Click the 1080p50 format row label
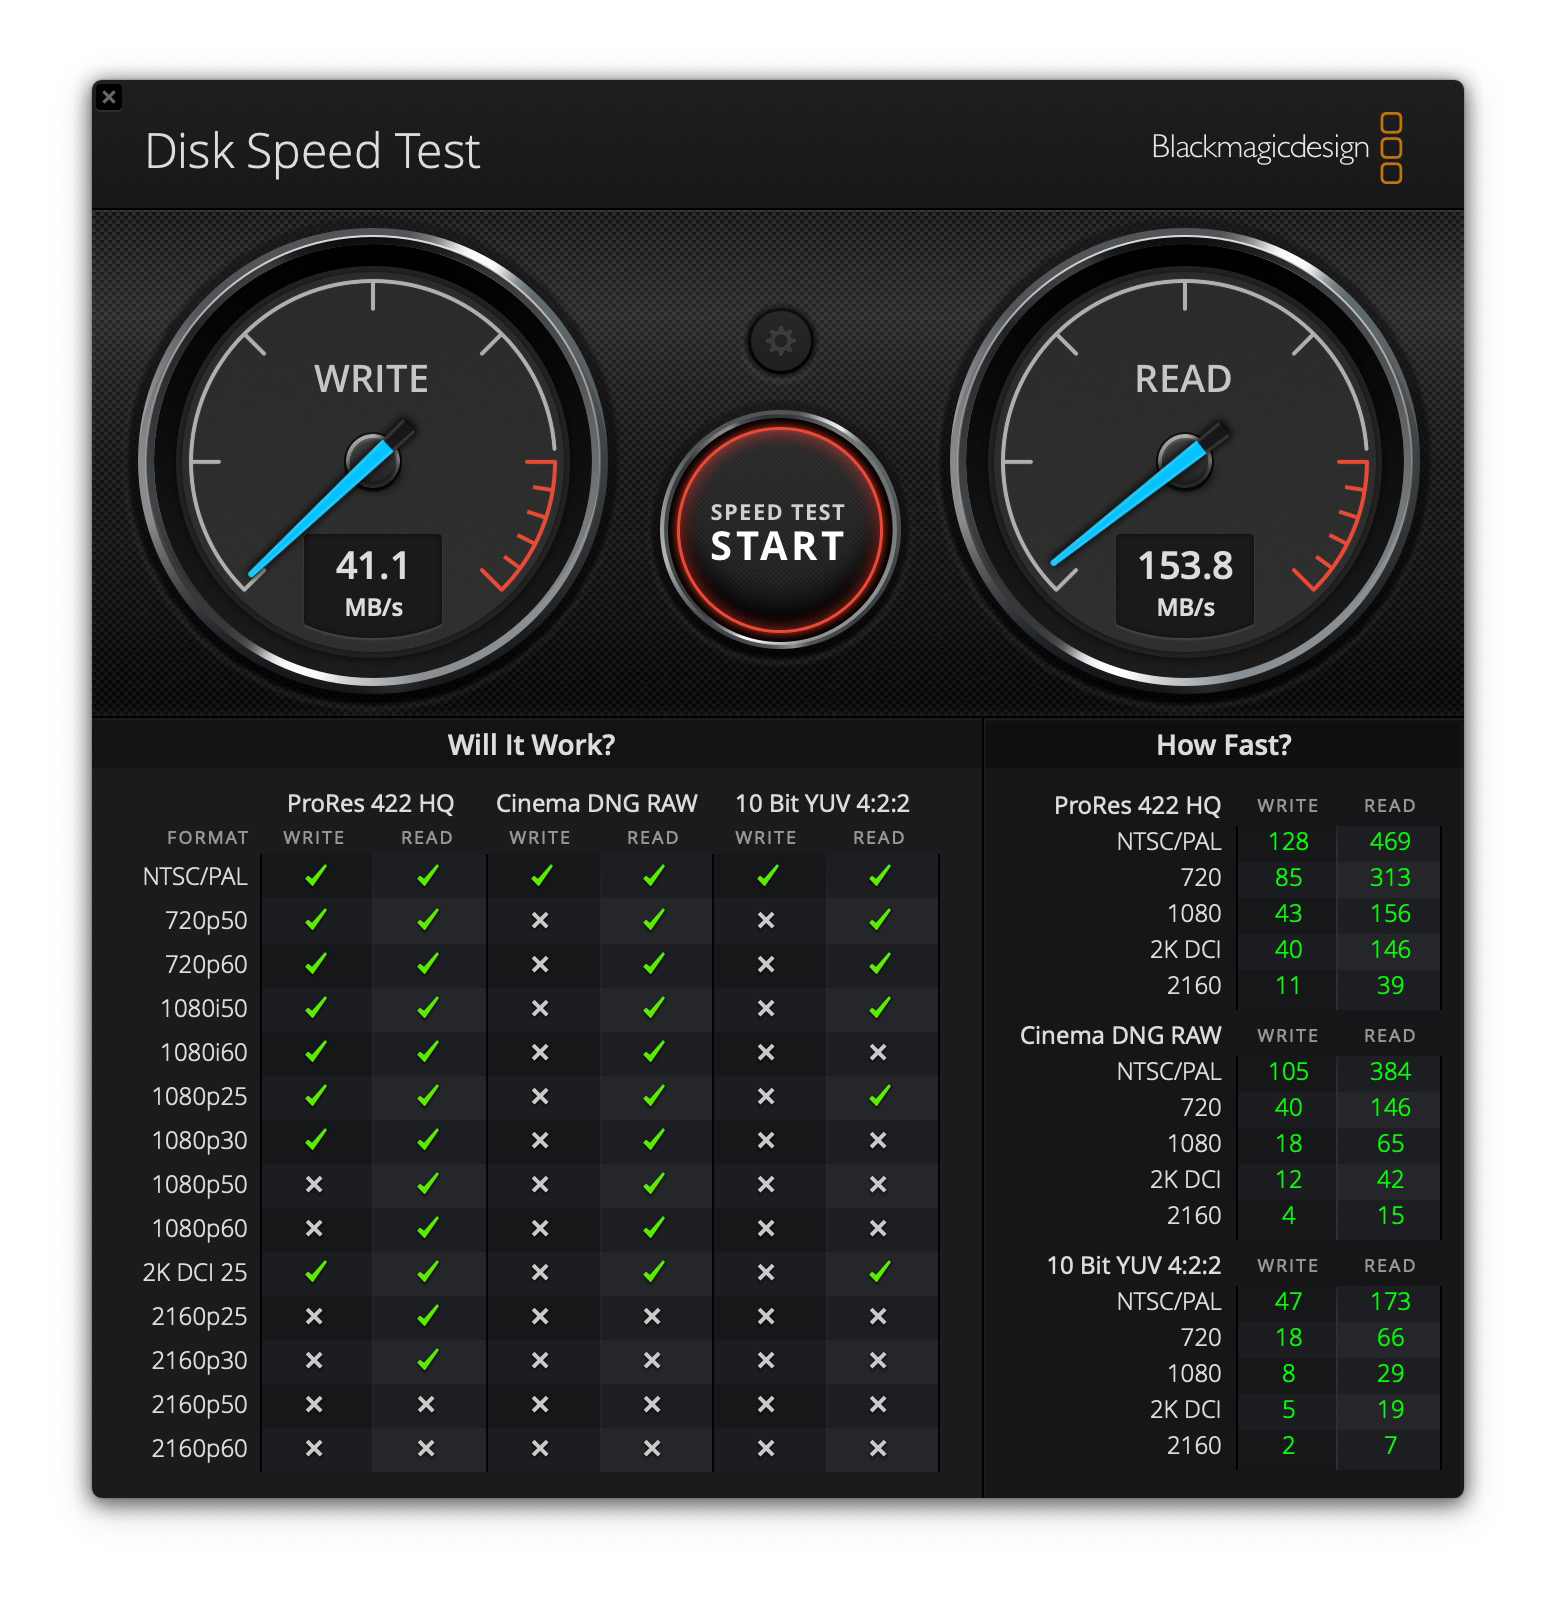The image size is (1556, 1604). click(x=199, y=1185)
